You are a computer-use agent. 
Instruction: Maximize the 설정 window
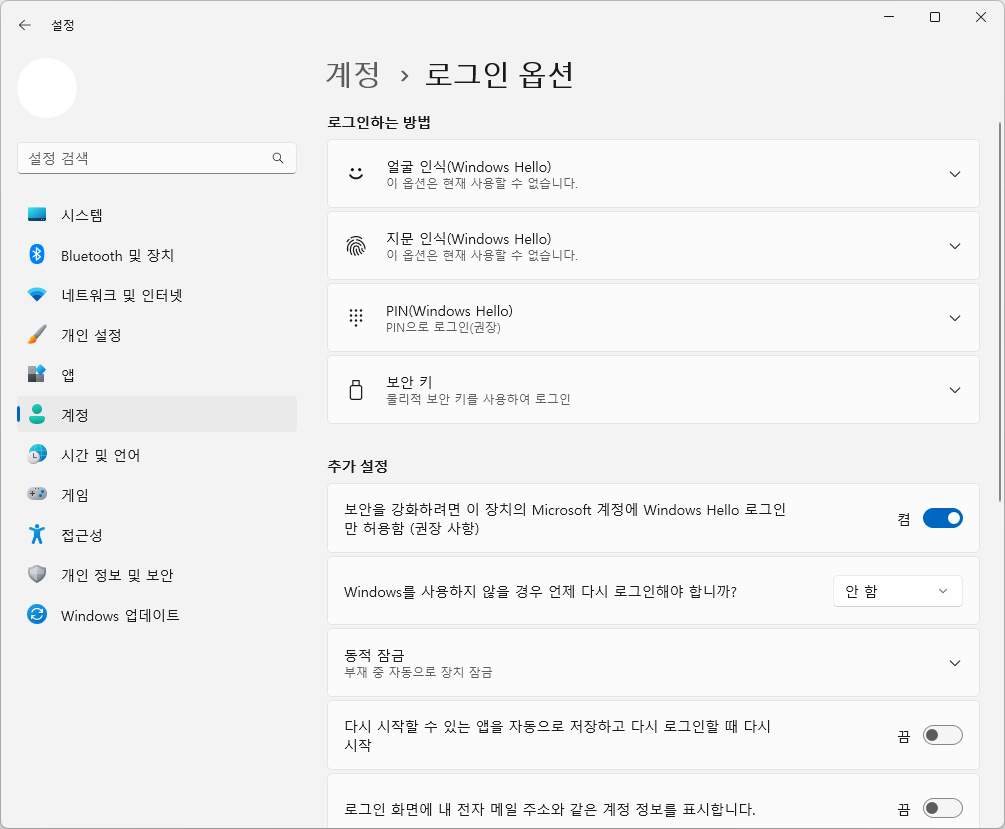934,17
